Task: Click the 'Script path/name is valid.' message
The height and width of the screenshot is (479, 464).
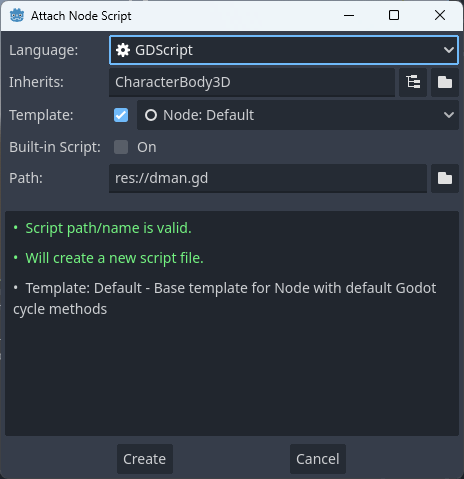Action: click(x=108, y=228)
